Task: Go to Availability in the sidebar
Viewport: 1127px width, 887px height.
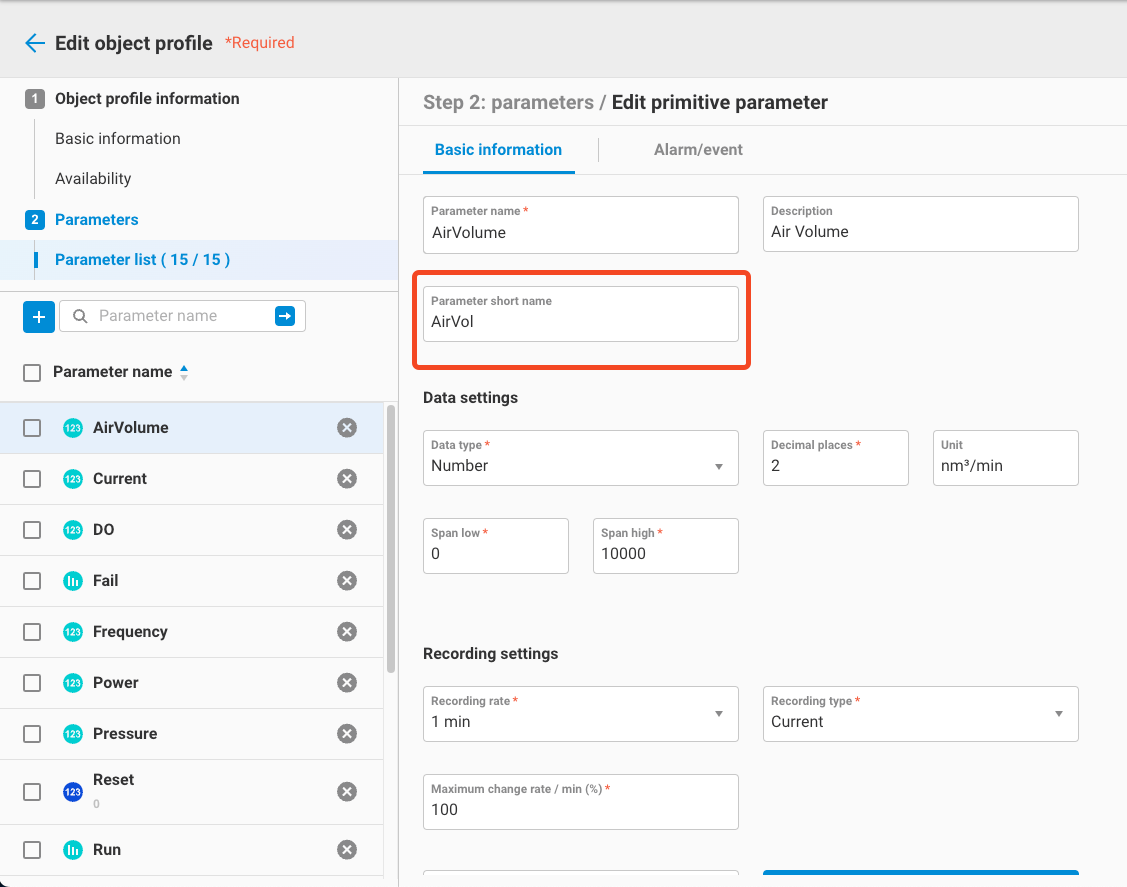Action: [x=93, y=179]
